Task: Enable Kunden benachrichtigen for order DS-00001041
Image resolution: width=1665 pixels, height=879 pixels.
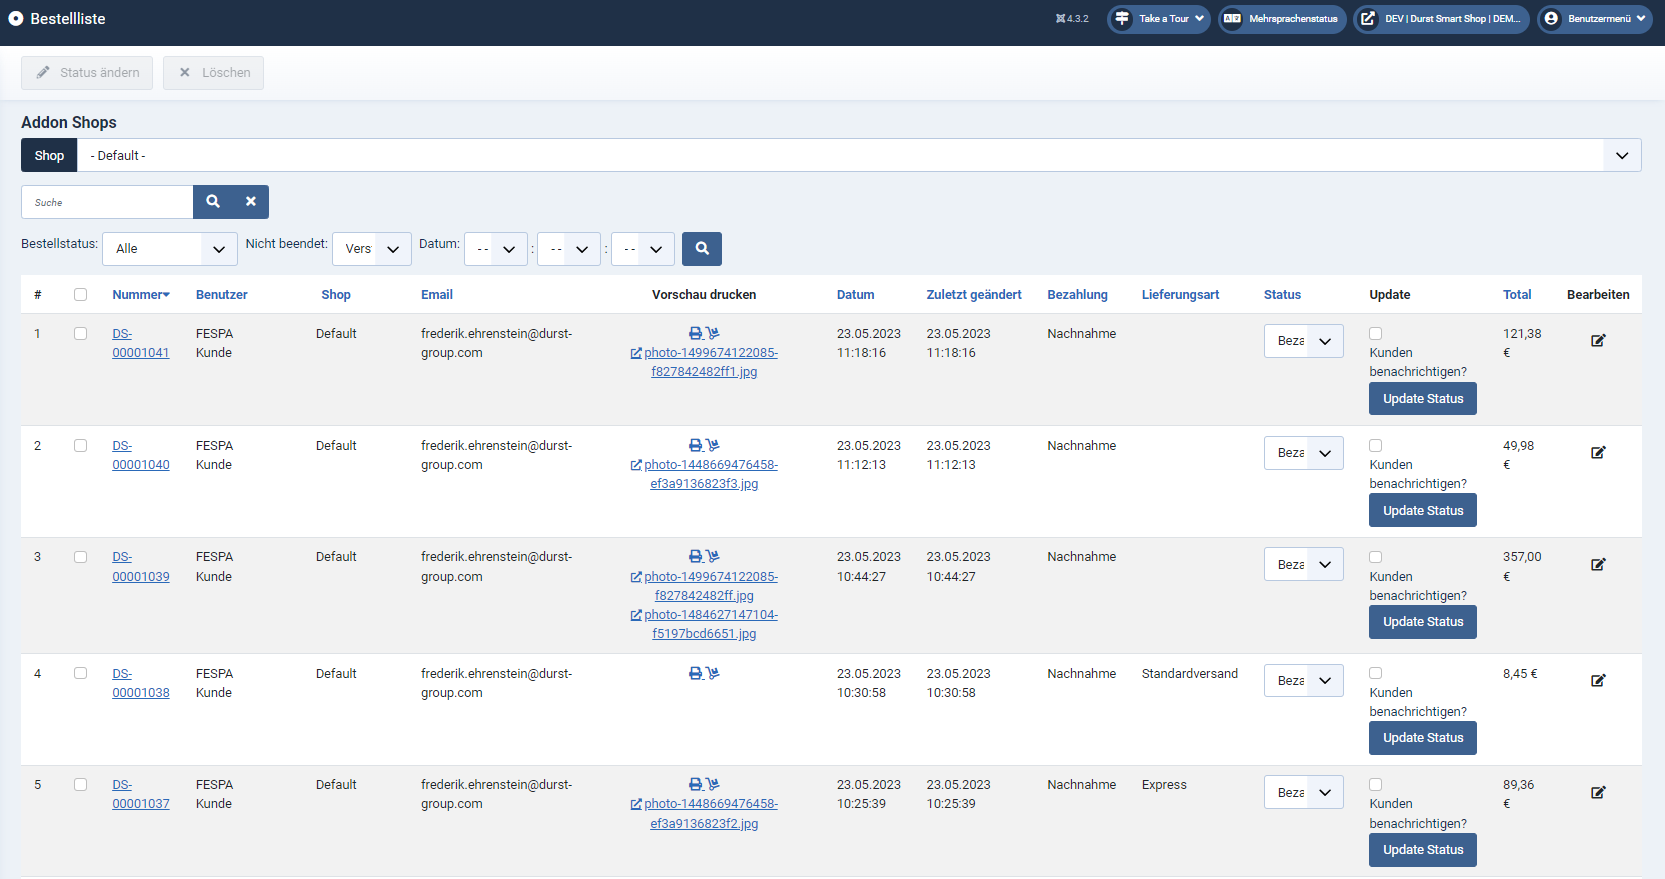Action: click(1376, 334)
